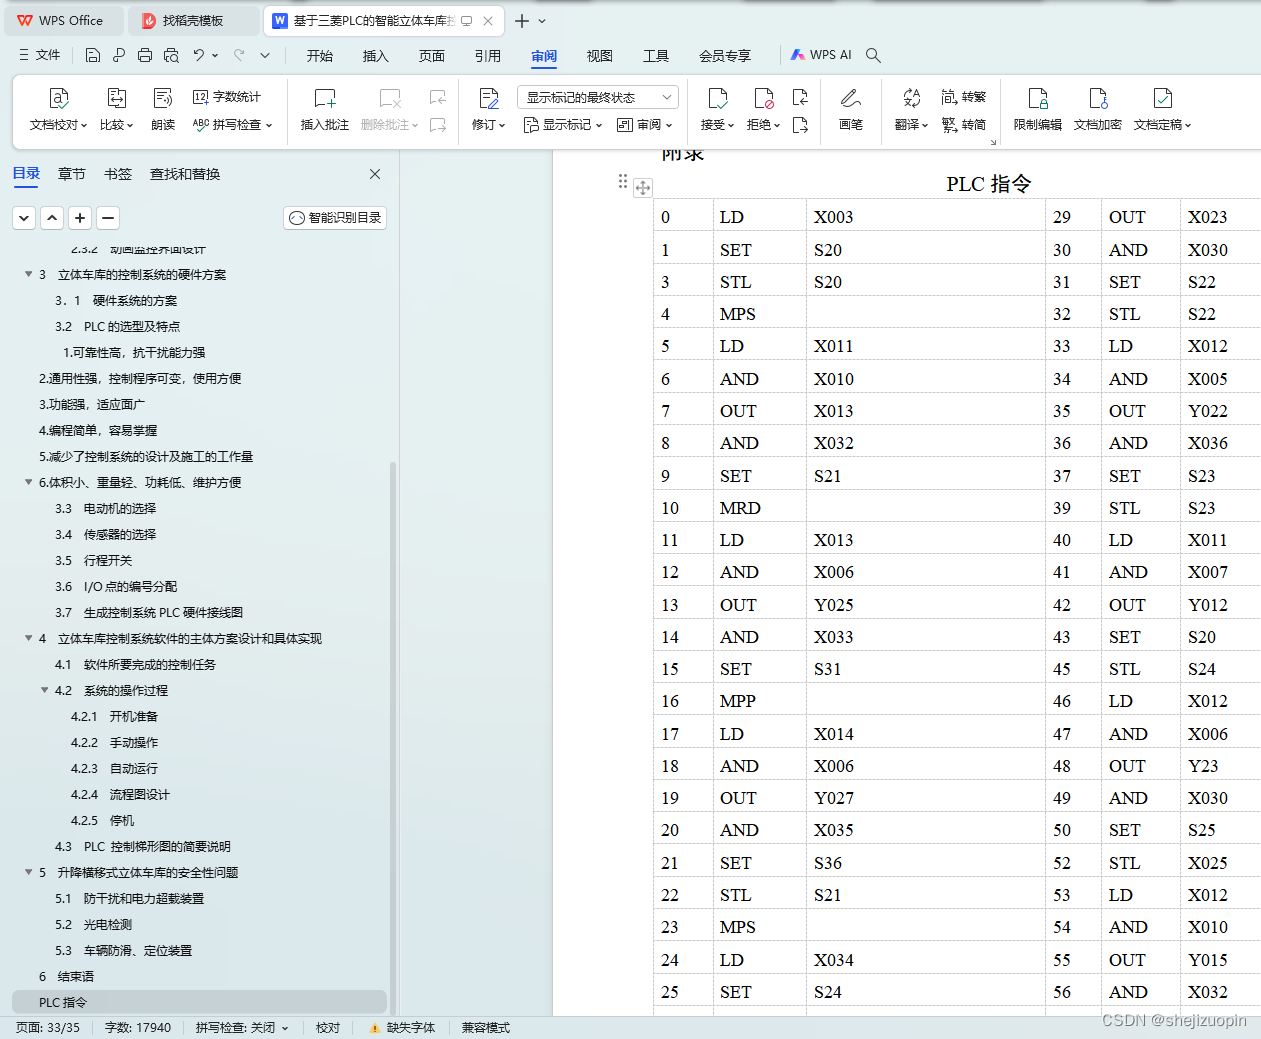This screenshot has width=1261, height=1039.
Task: Switch to the 插入 ribbon tab
Action: (x=376, y=56)
